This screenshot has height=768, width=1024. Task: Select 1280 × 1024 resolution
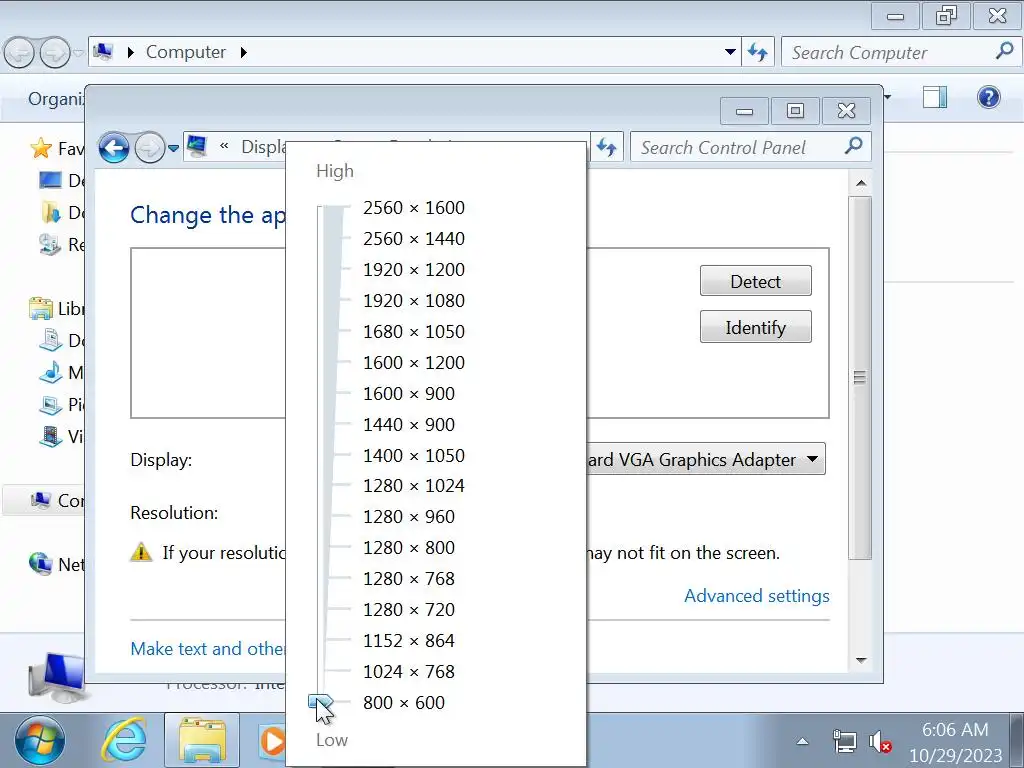(413, 486)
